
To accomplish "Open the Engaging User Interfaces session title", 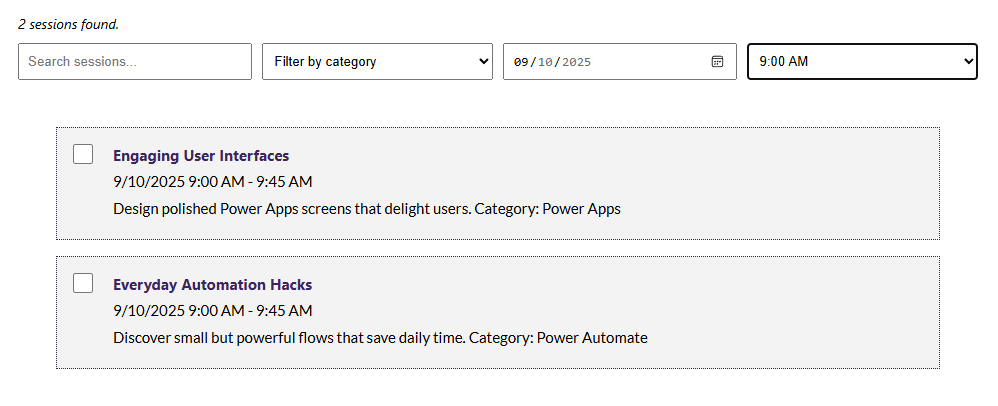I will coord(201,156).
